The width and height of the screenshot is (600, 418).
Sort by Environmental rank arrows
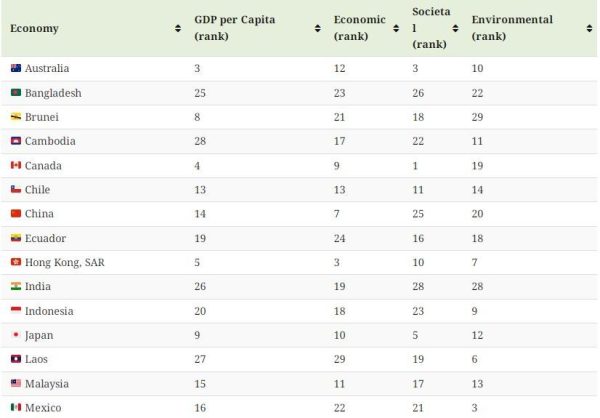[589, 28]
